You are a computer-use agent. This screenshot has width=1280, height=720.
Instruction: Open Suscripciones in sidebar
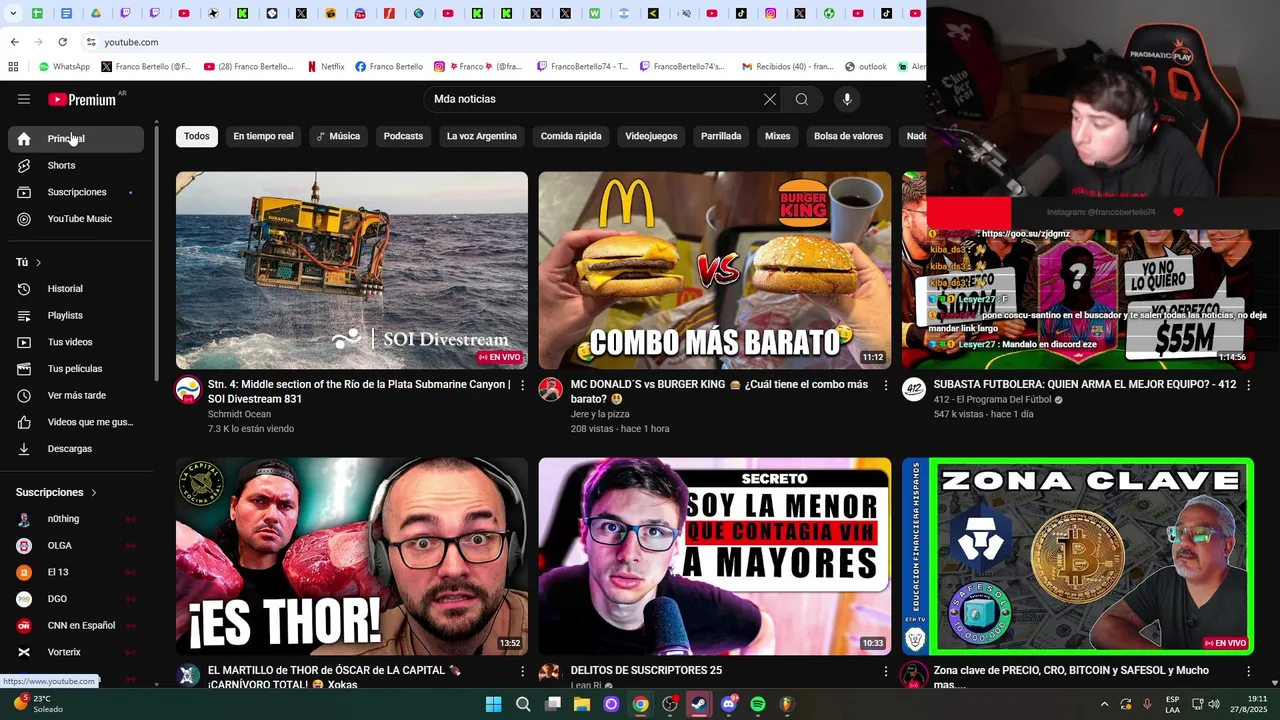point(76,192)
